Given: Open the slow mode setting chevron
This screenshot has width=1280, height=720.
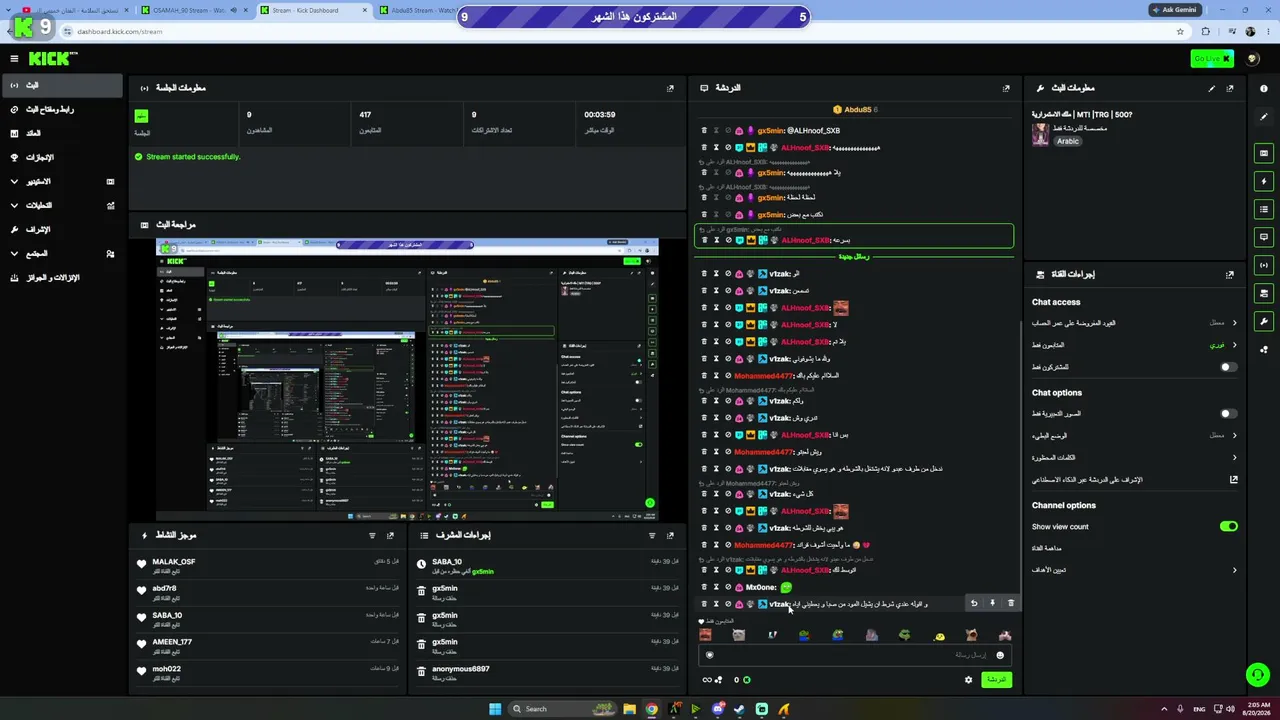Looking at the screenshot, I should coord(1234,436).
